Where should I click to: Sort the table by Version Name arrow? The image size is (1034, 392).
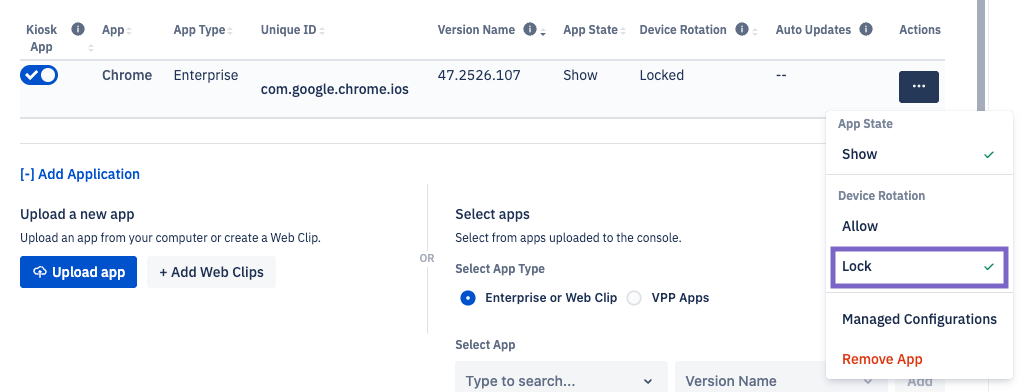point(543,32)
